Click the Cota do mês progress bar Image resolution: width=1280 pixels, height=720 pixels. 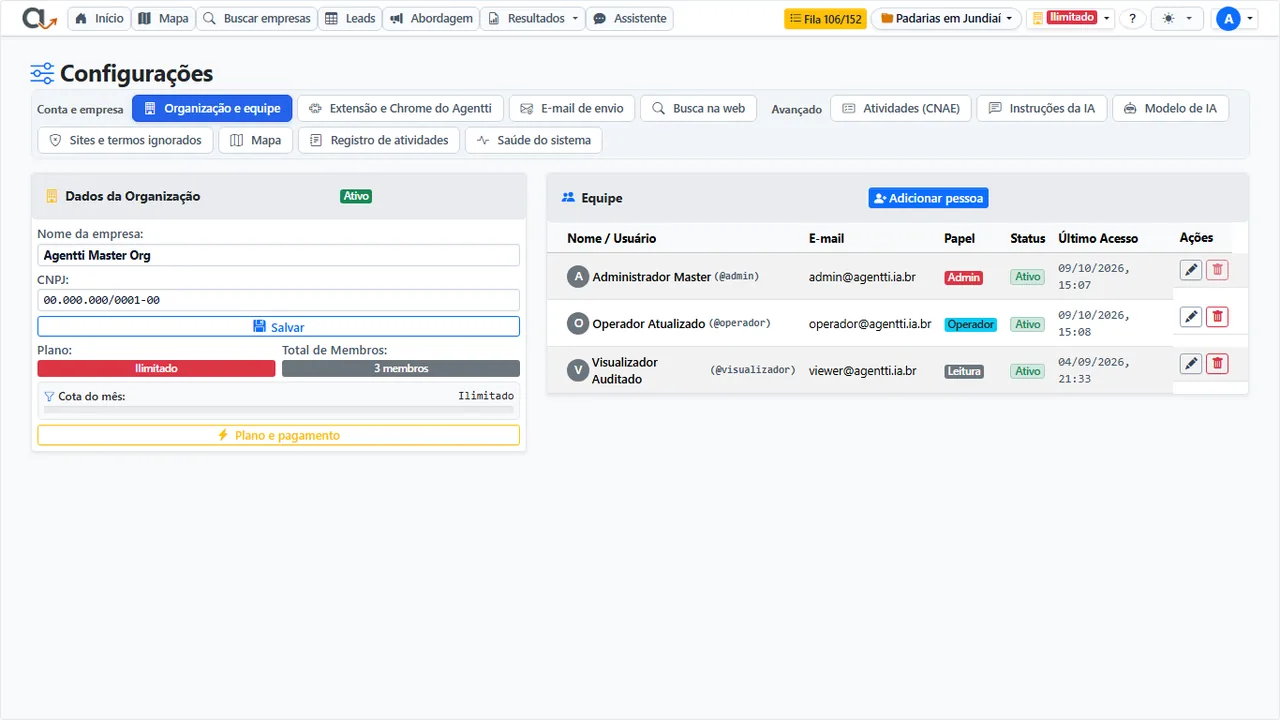(278, 409)
